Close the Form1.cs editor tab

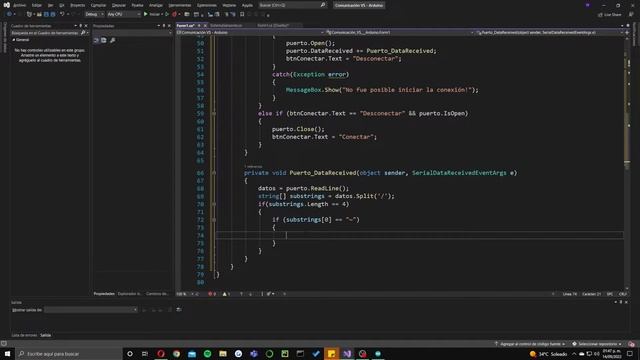(205, 25)
